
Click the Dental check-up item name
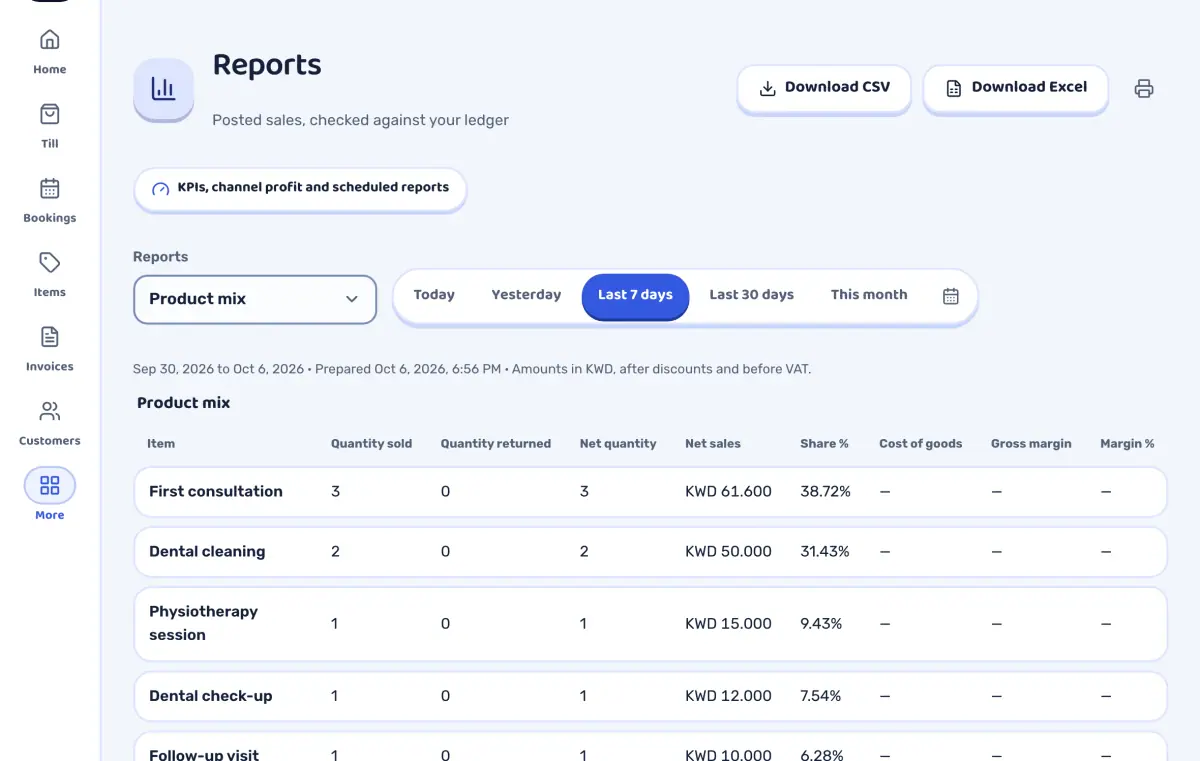point(210,696)
